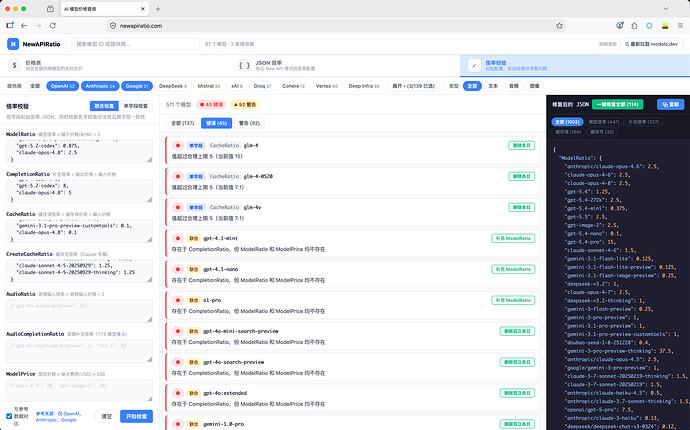Viewport: 690px width, 430px height.
Task: Click red error dot on glm-4 row
Action: [178, 145]
